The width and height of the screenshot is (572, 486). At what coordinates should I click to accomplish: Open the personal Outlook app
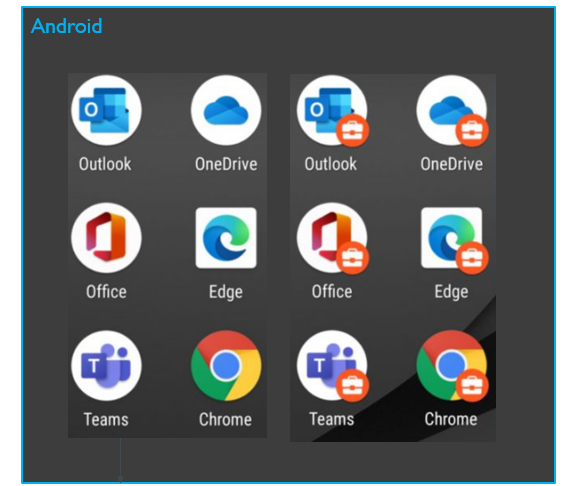(106, 110)
